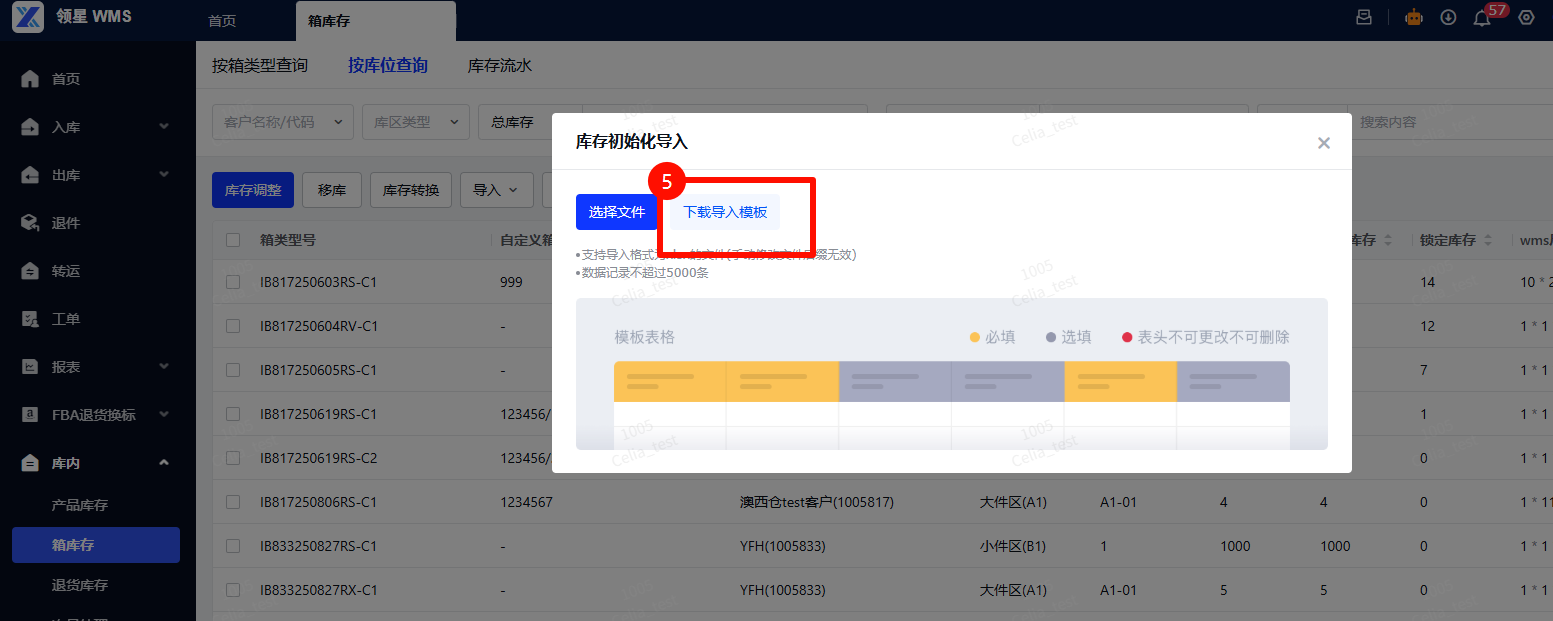Open the 客户名称/代码 dropdown

[283, 122]
